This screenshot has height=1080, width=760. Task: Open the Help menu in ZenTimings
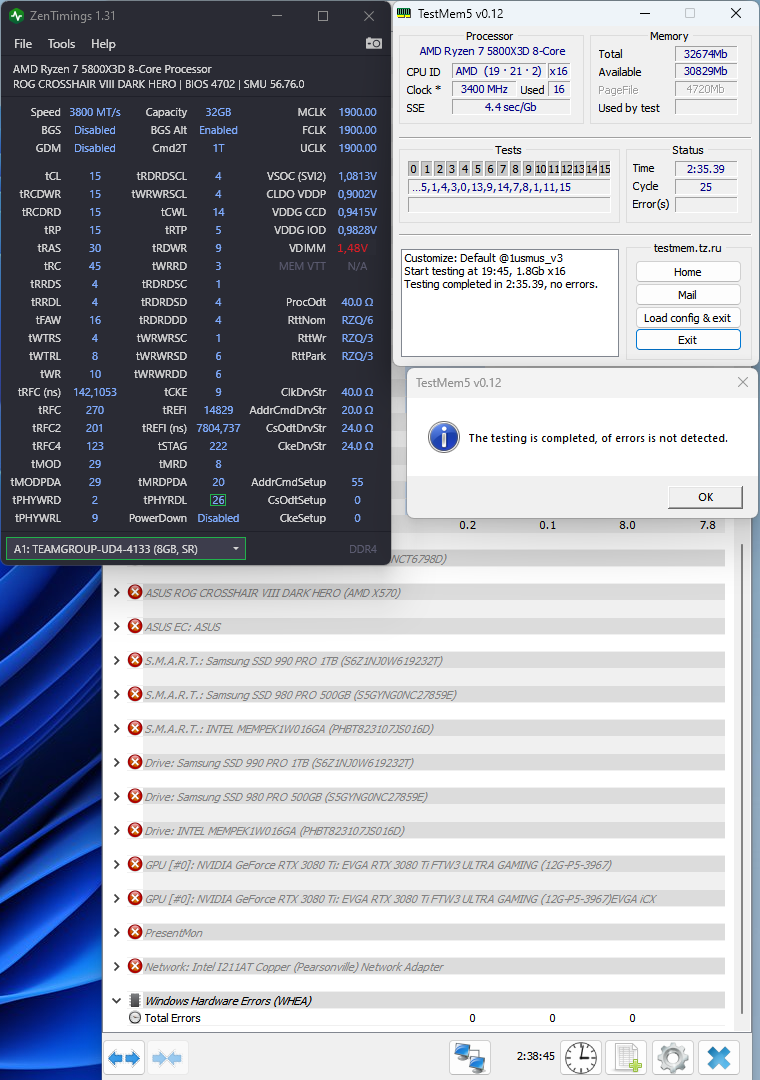103,43
